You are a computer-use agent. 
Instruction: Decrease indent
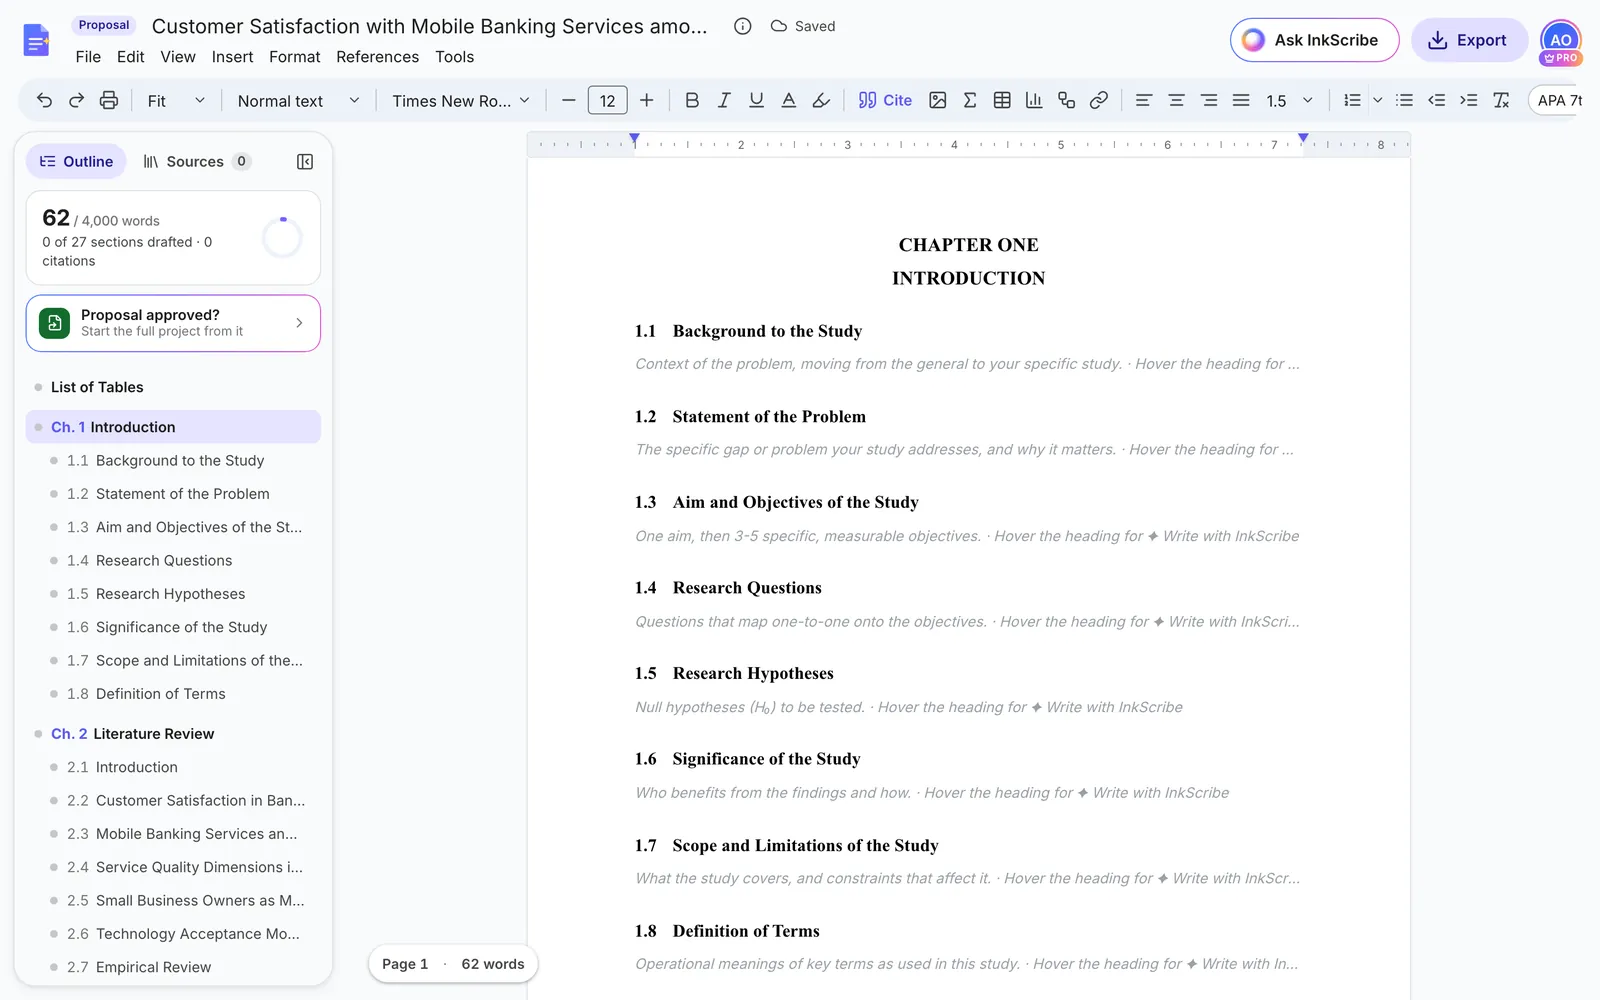point(1436,100)
